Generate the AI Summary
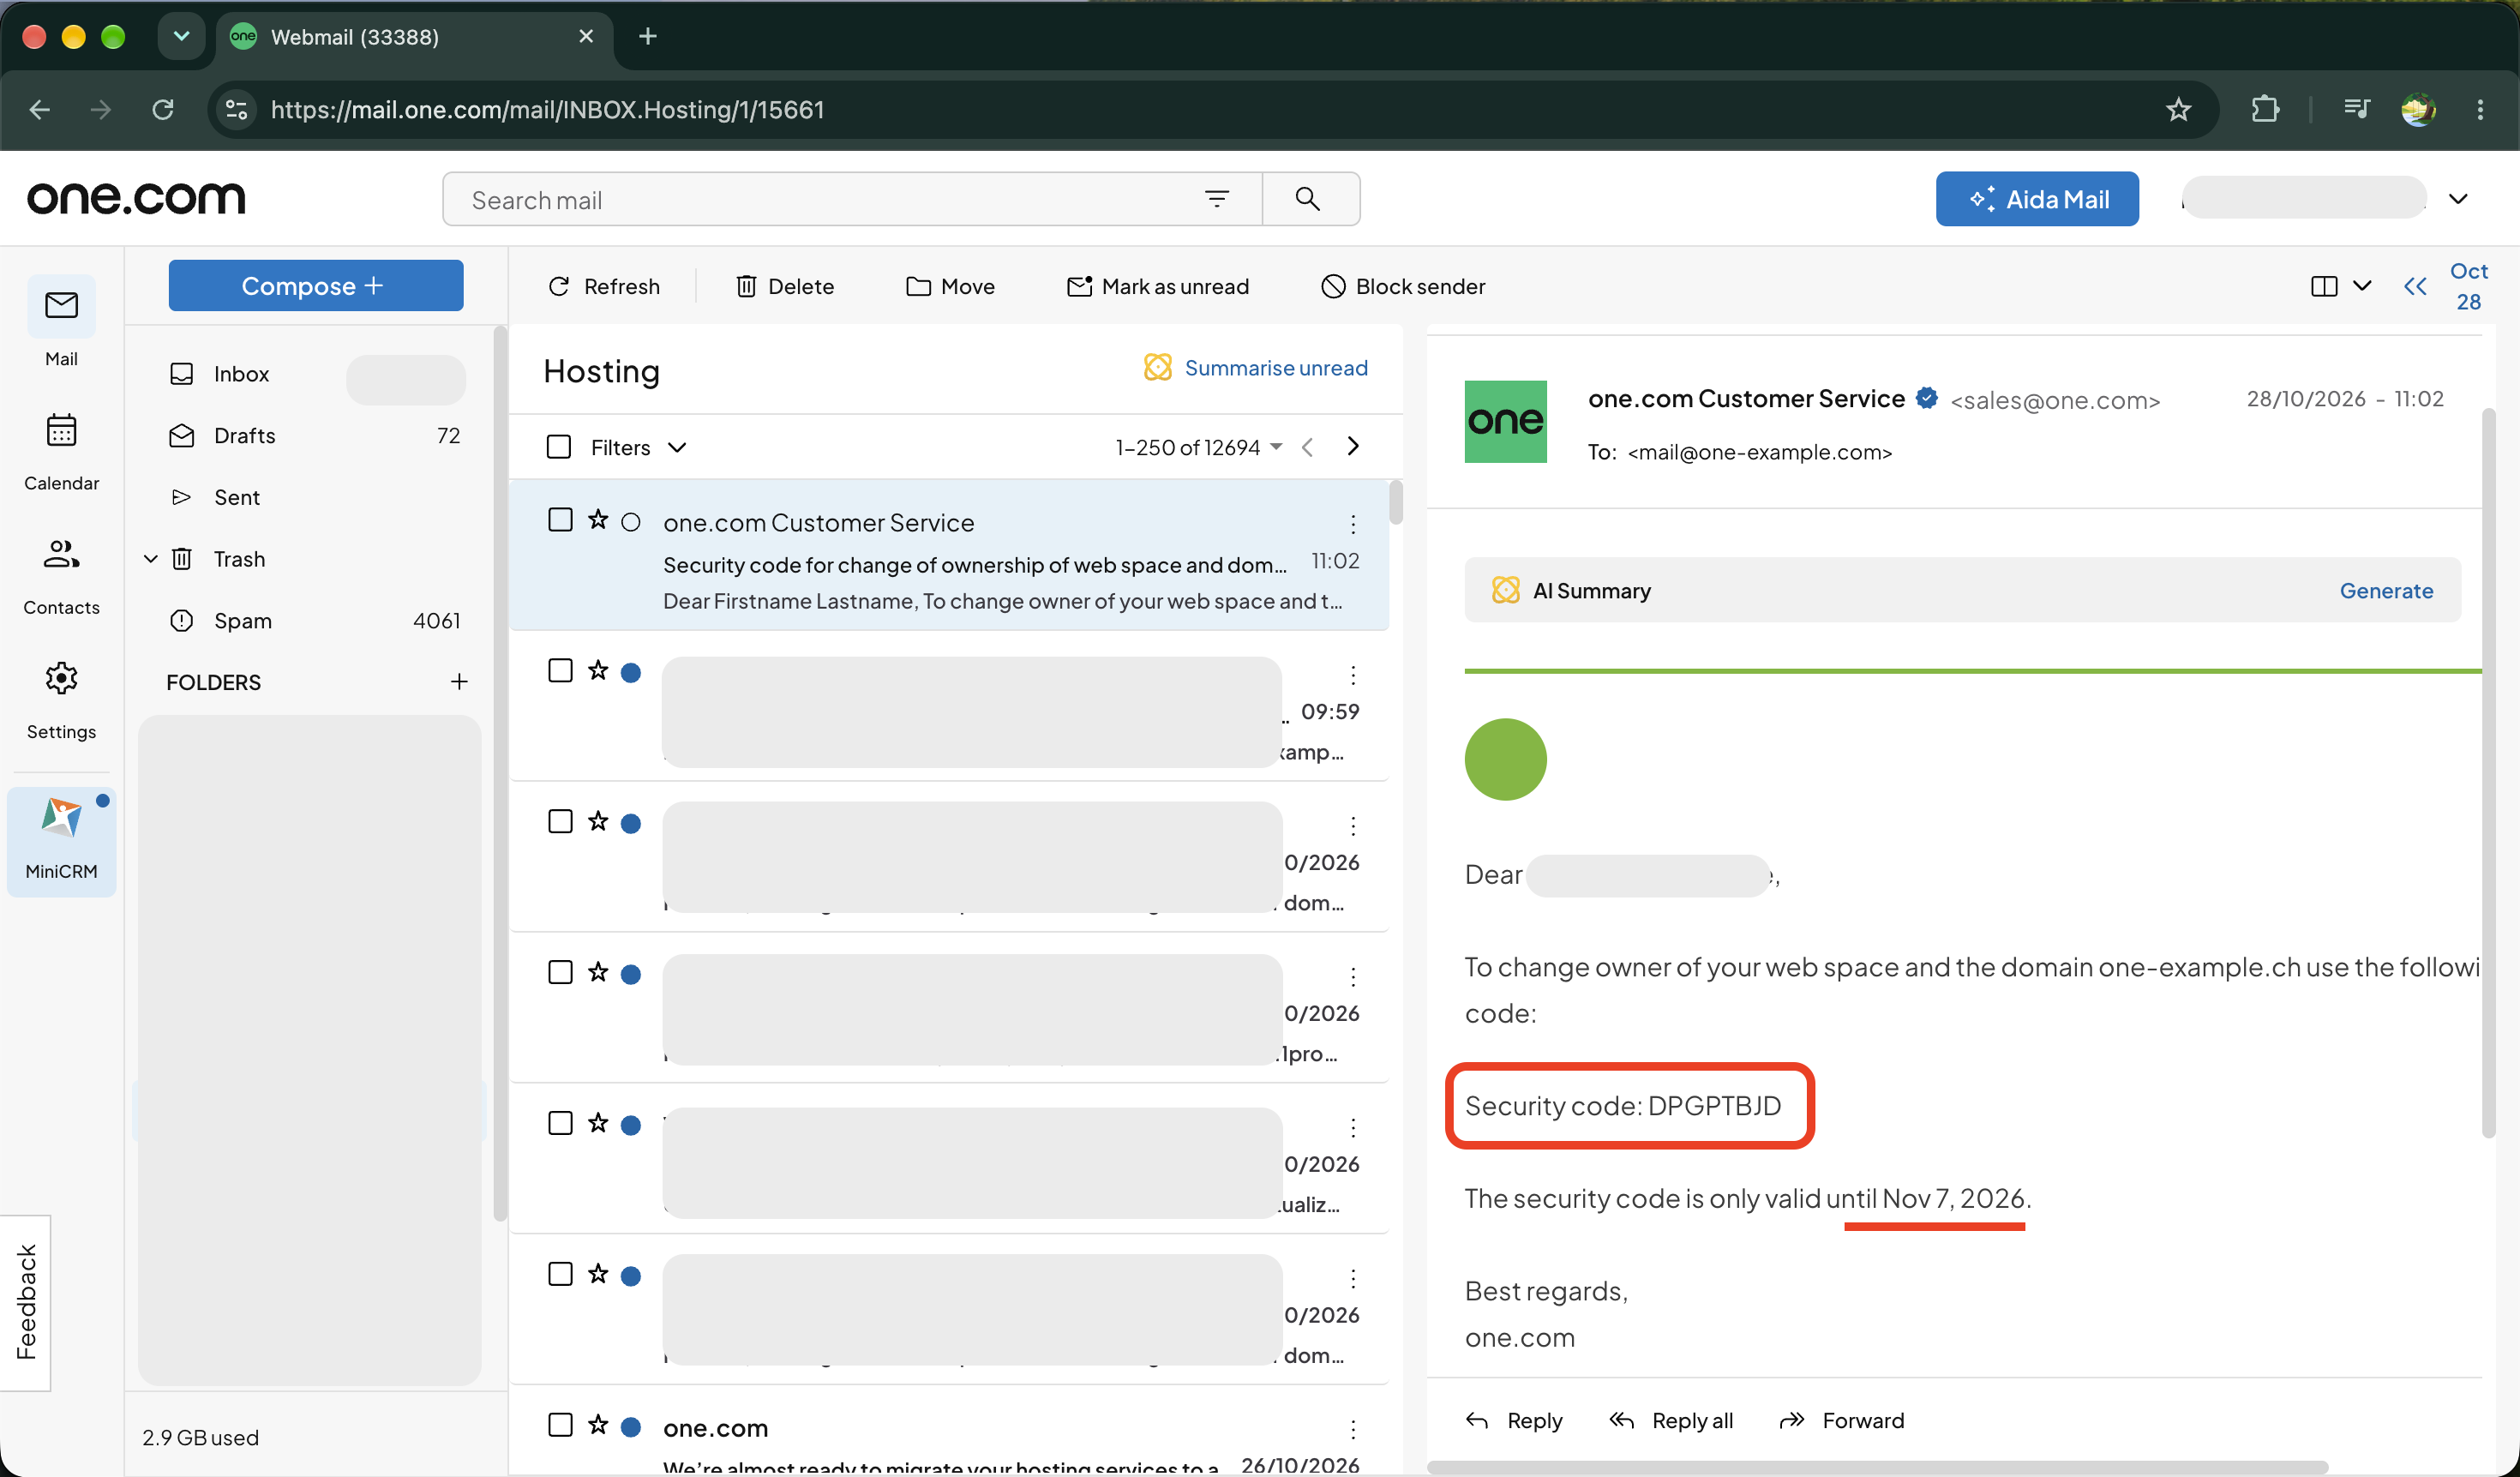2520x1477 pixels. (2386, 590)
